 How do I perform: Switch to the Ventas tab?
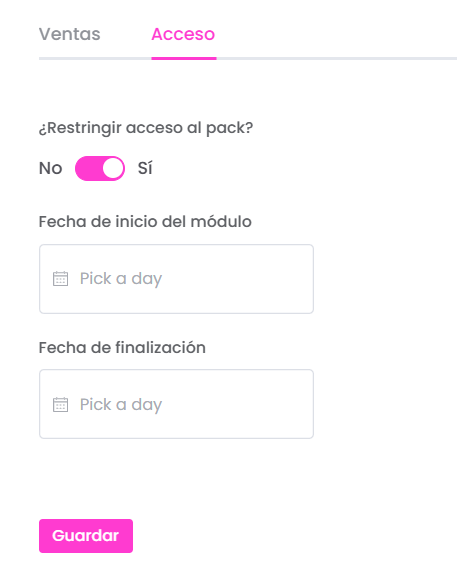coord(70,34)
